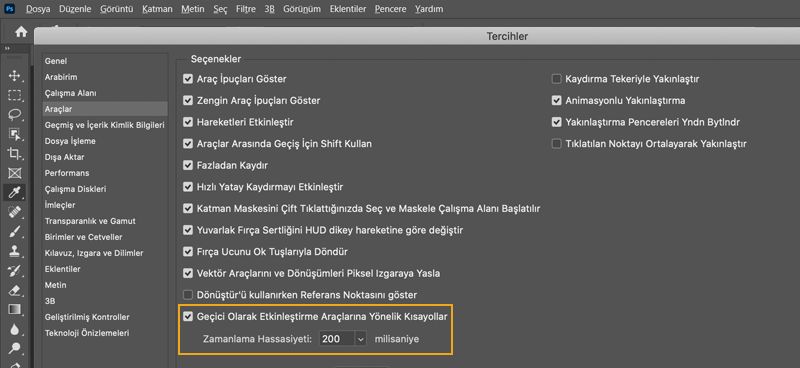Open the Görünüm menu
The height and width of the screenshot is (368, 800).
coord(302,9)
